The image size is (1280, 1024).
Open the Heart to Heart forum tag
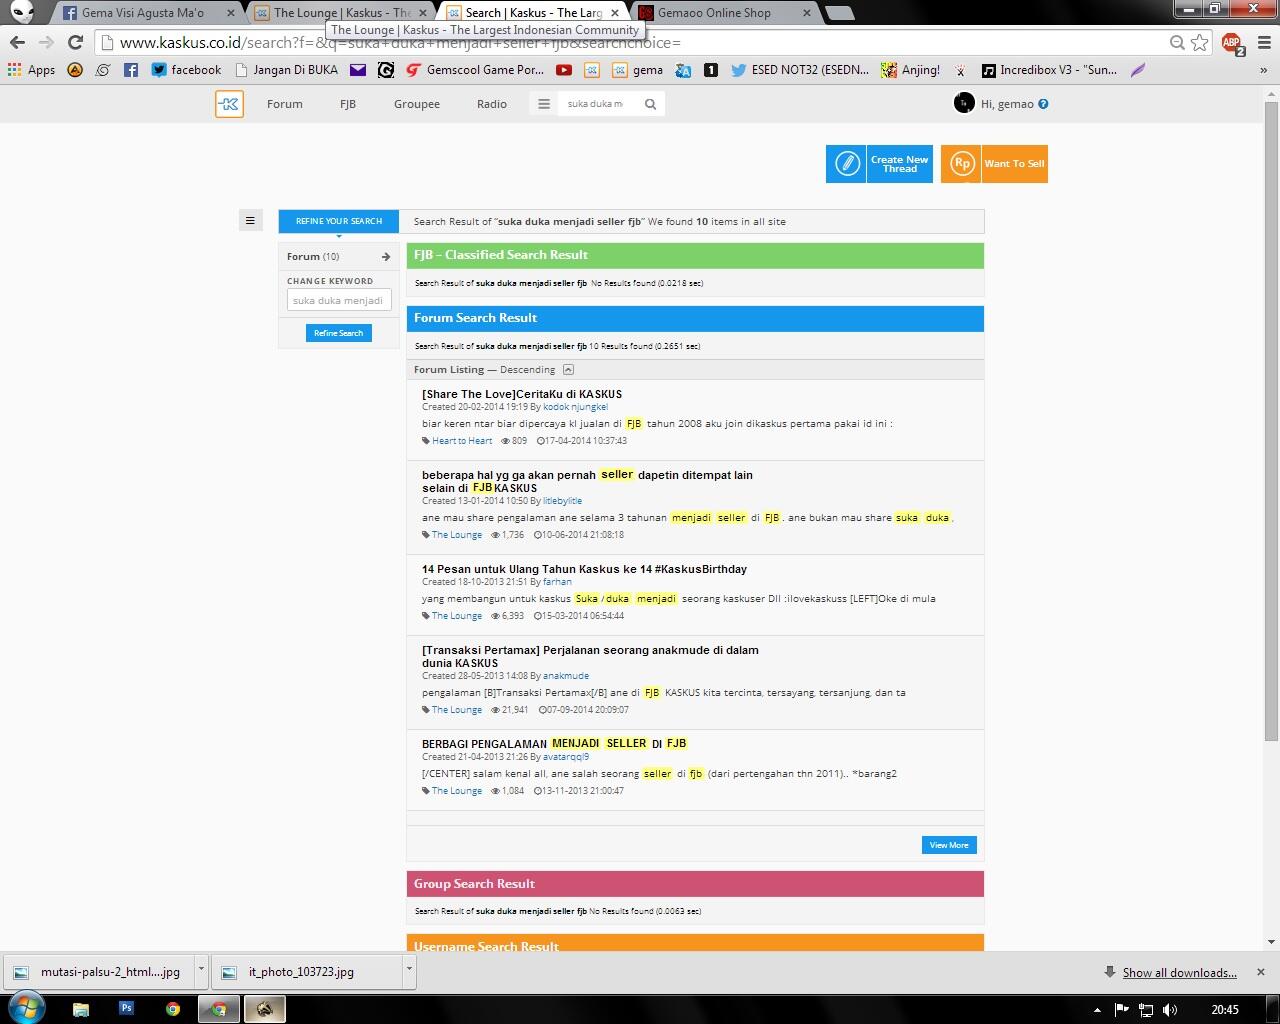(x=461, y=441)
